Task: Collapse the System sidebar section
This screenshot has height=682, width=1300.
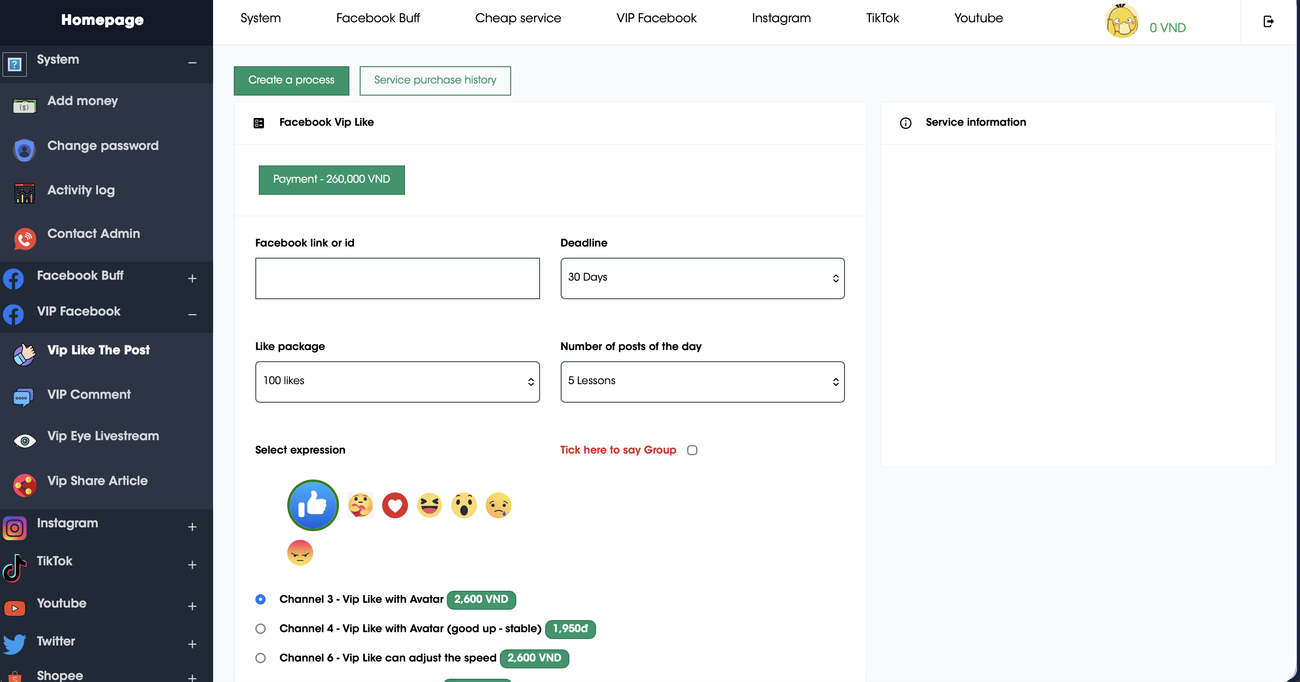Action: pos(192,62)
